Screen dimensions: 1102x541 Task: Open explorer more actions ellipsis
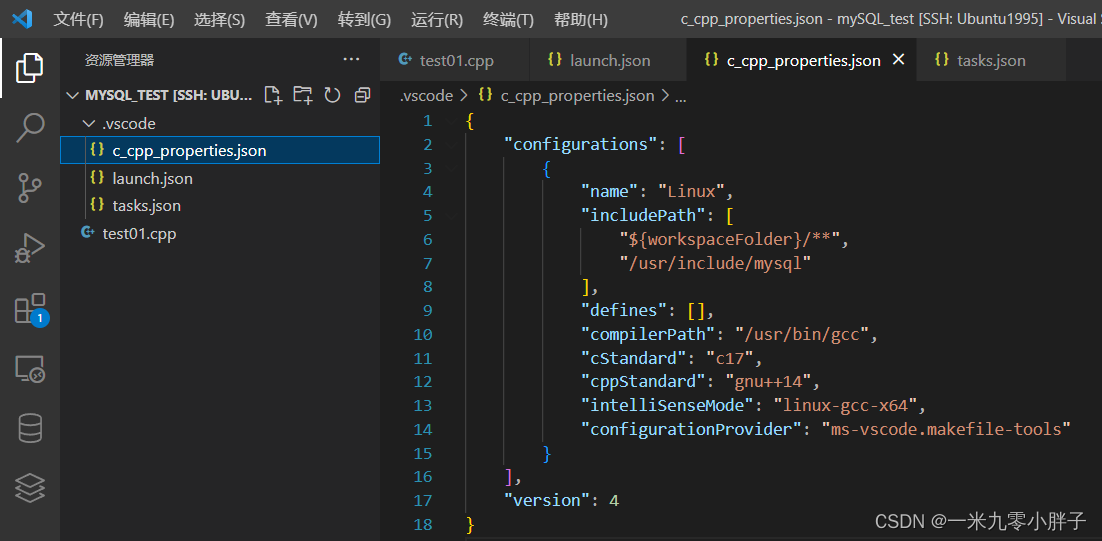point(351,60)
